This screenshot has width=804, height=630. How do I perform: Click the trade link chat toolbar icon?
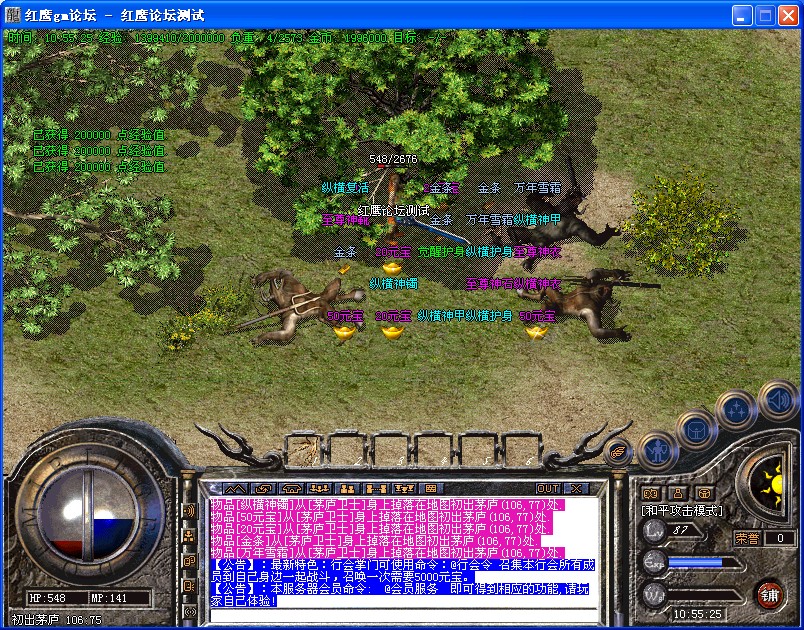[376, 489]
